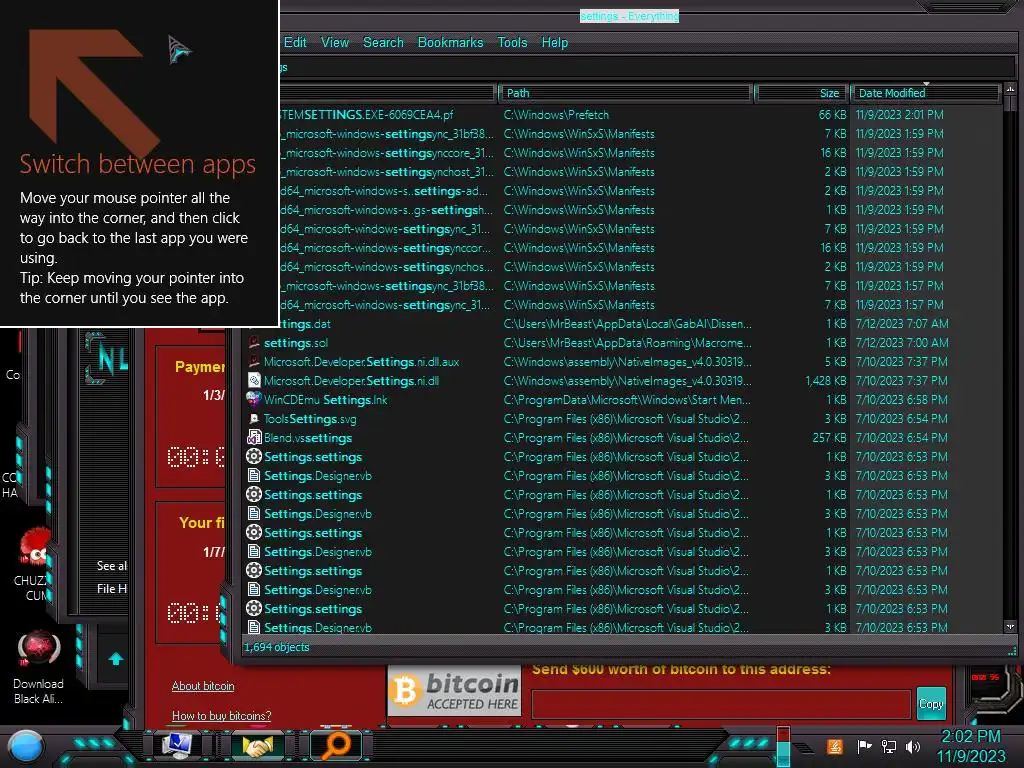The height and width of the screenshot is (768, 1024).
Task: Select the d64 s..gs-settingsh manifest result
Action: click(387, 210)
